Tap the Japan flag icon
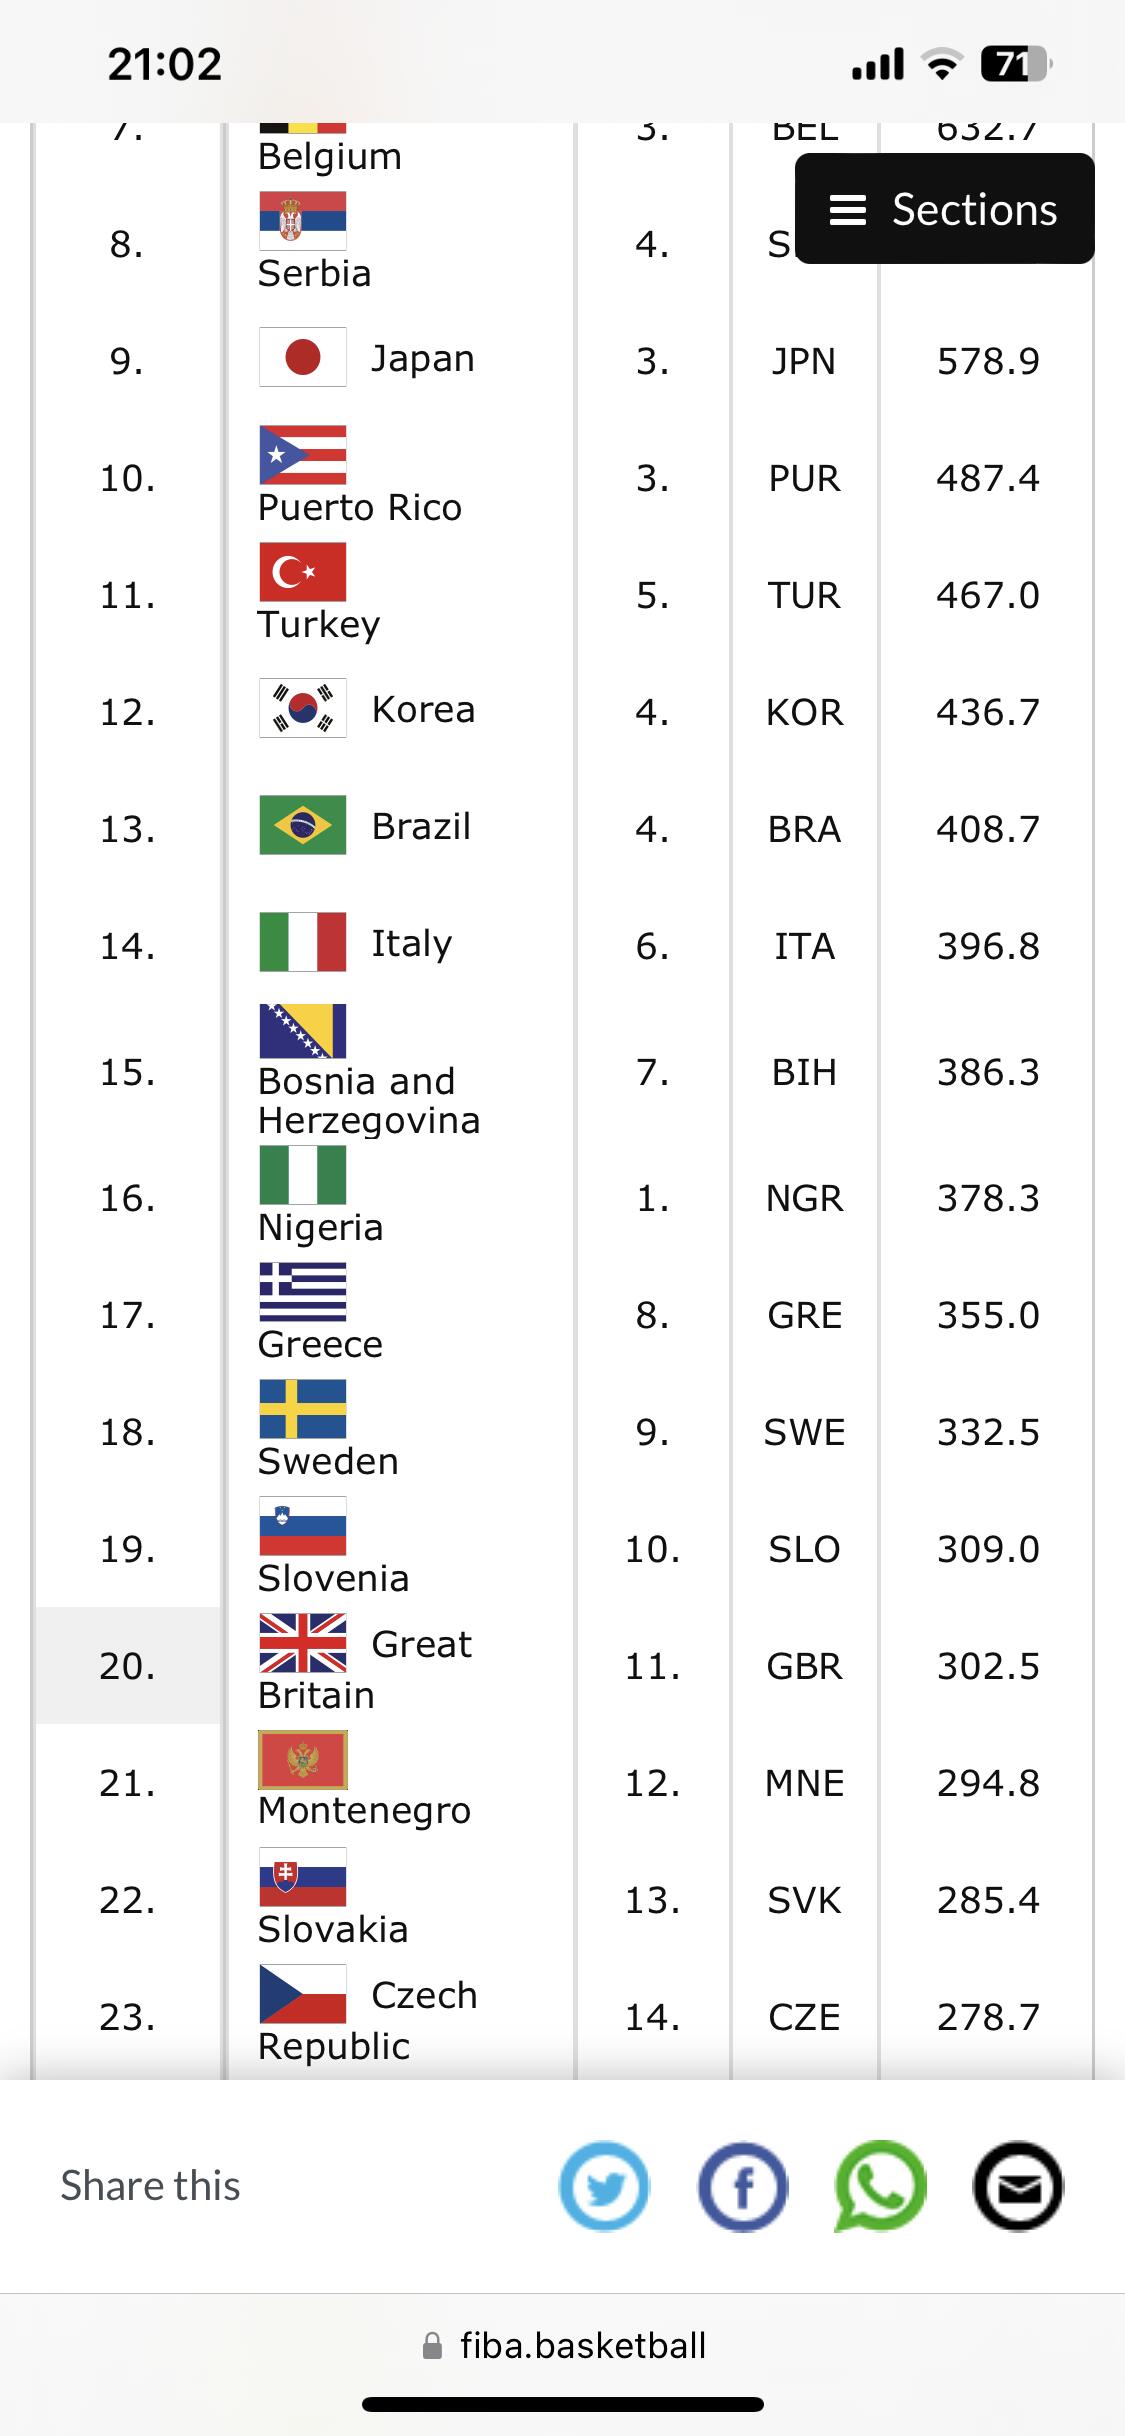This screenshot has height=2436, width=1125. (x=302, y=357)
